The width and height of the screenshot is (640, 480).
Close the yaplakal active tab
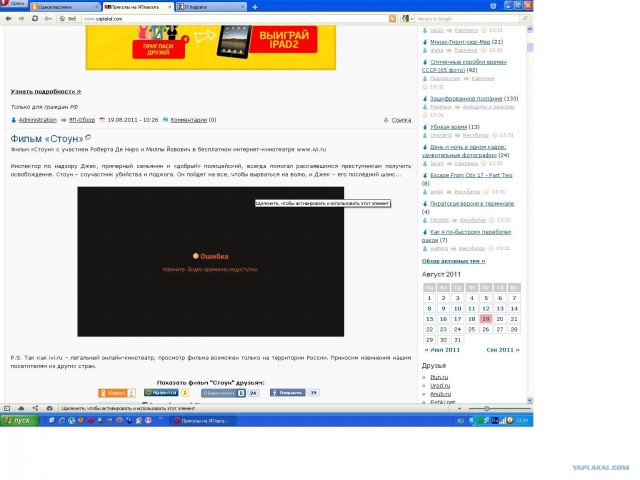click(x=170, y=7)
